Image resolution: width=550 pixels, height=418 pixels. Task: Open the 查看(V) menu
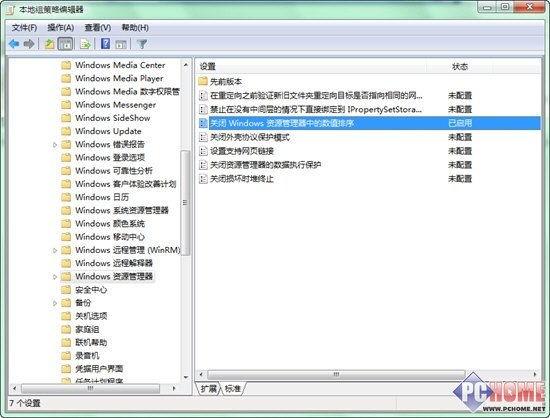(x=98, y=28)
